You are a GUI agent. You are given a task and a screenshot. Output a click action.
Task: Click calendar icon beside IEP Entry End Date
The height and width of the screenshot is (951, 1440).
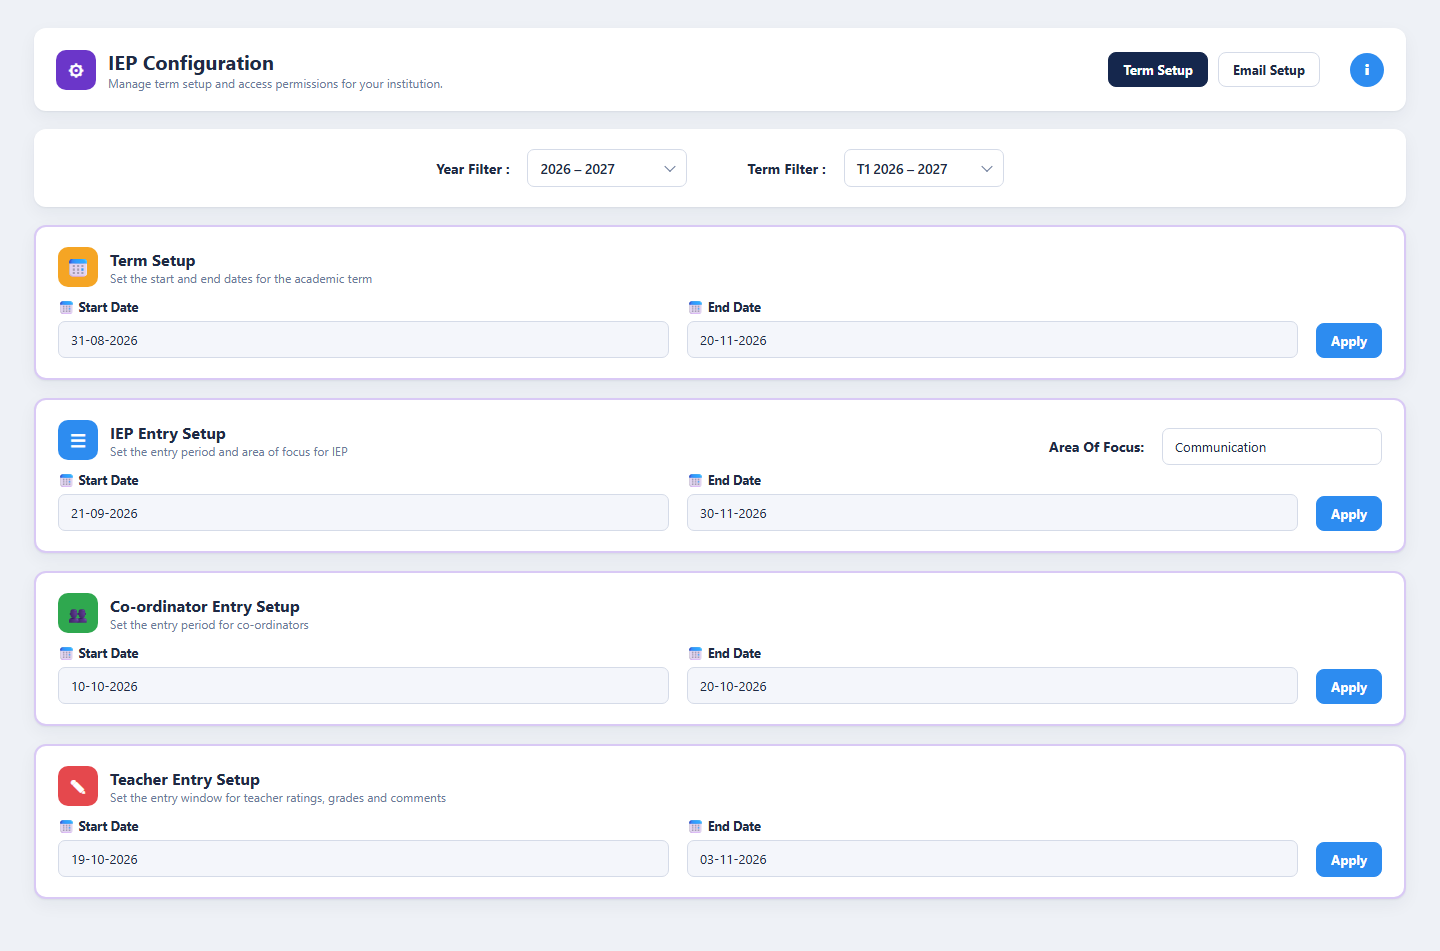695,480
